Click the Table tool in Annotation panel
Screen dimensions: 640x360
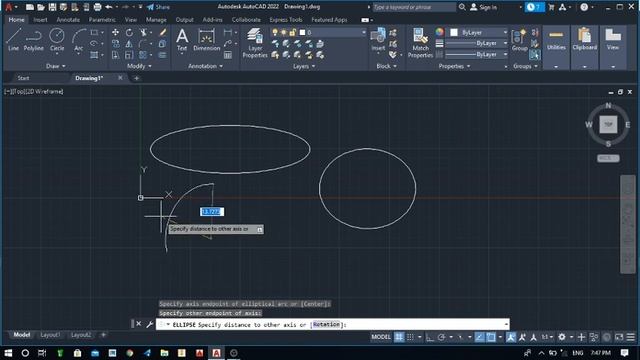click(x=228, y=55)
